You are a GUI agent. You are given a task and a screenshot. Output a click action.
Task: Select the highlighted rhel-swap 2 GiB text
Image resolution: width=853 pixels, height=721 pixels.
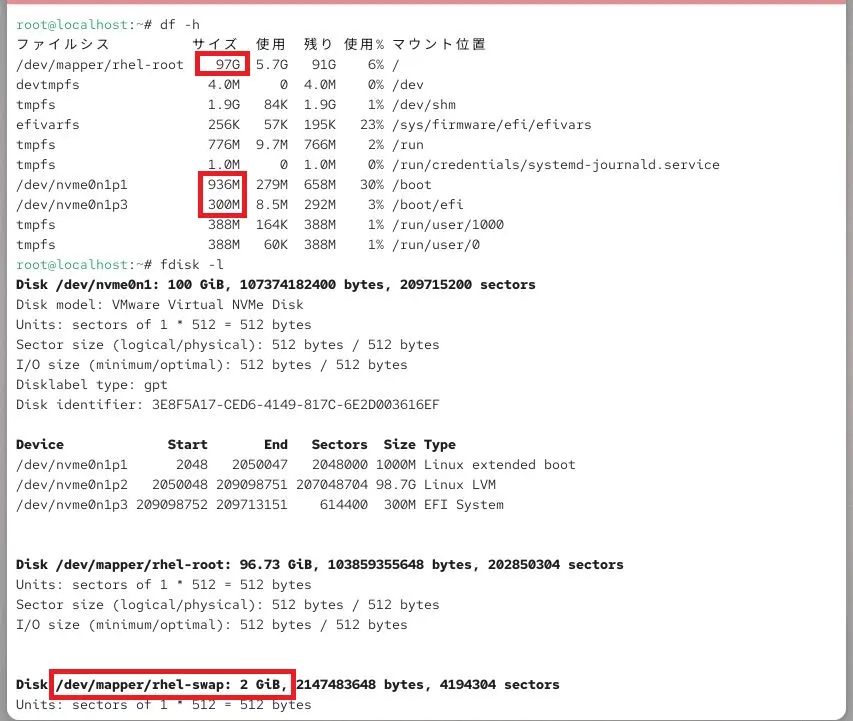point(180,684)
